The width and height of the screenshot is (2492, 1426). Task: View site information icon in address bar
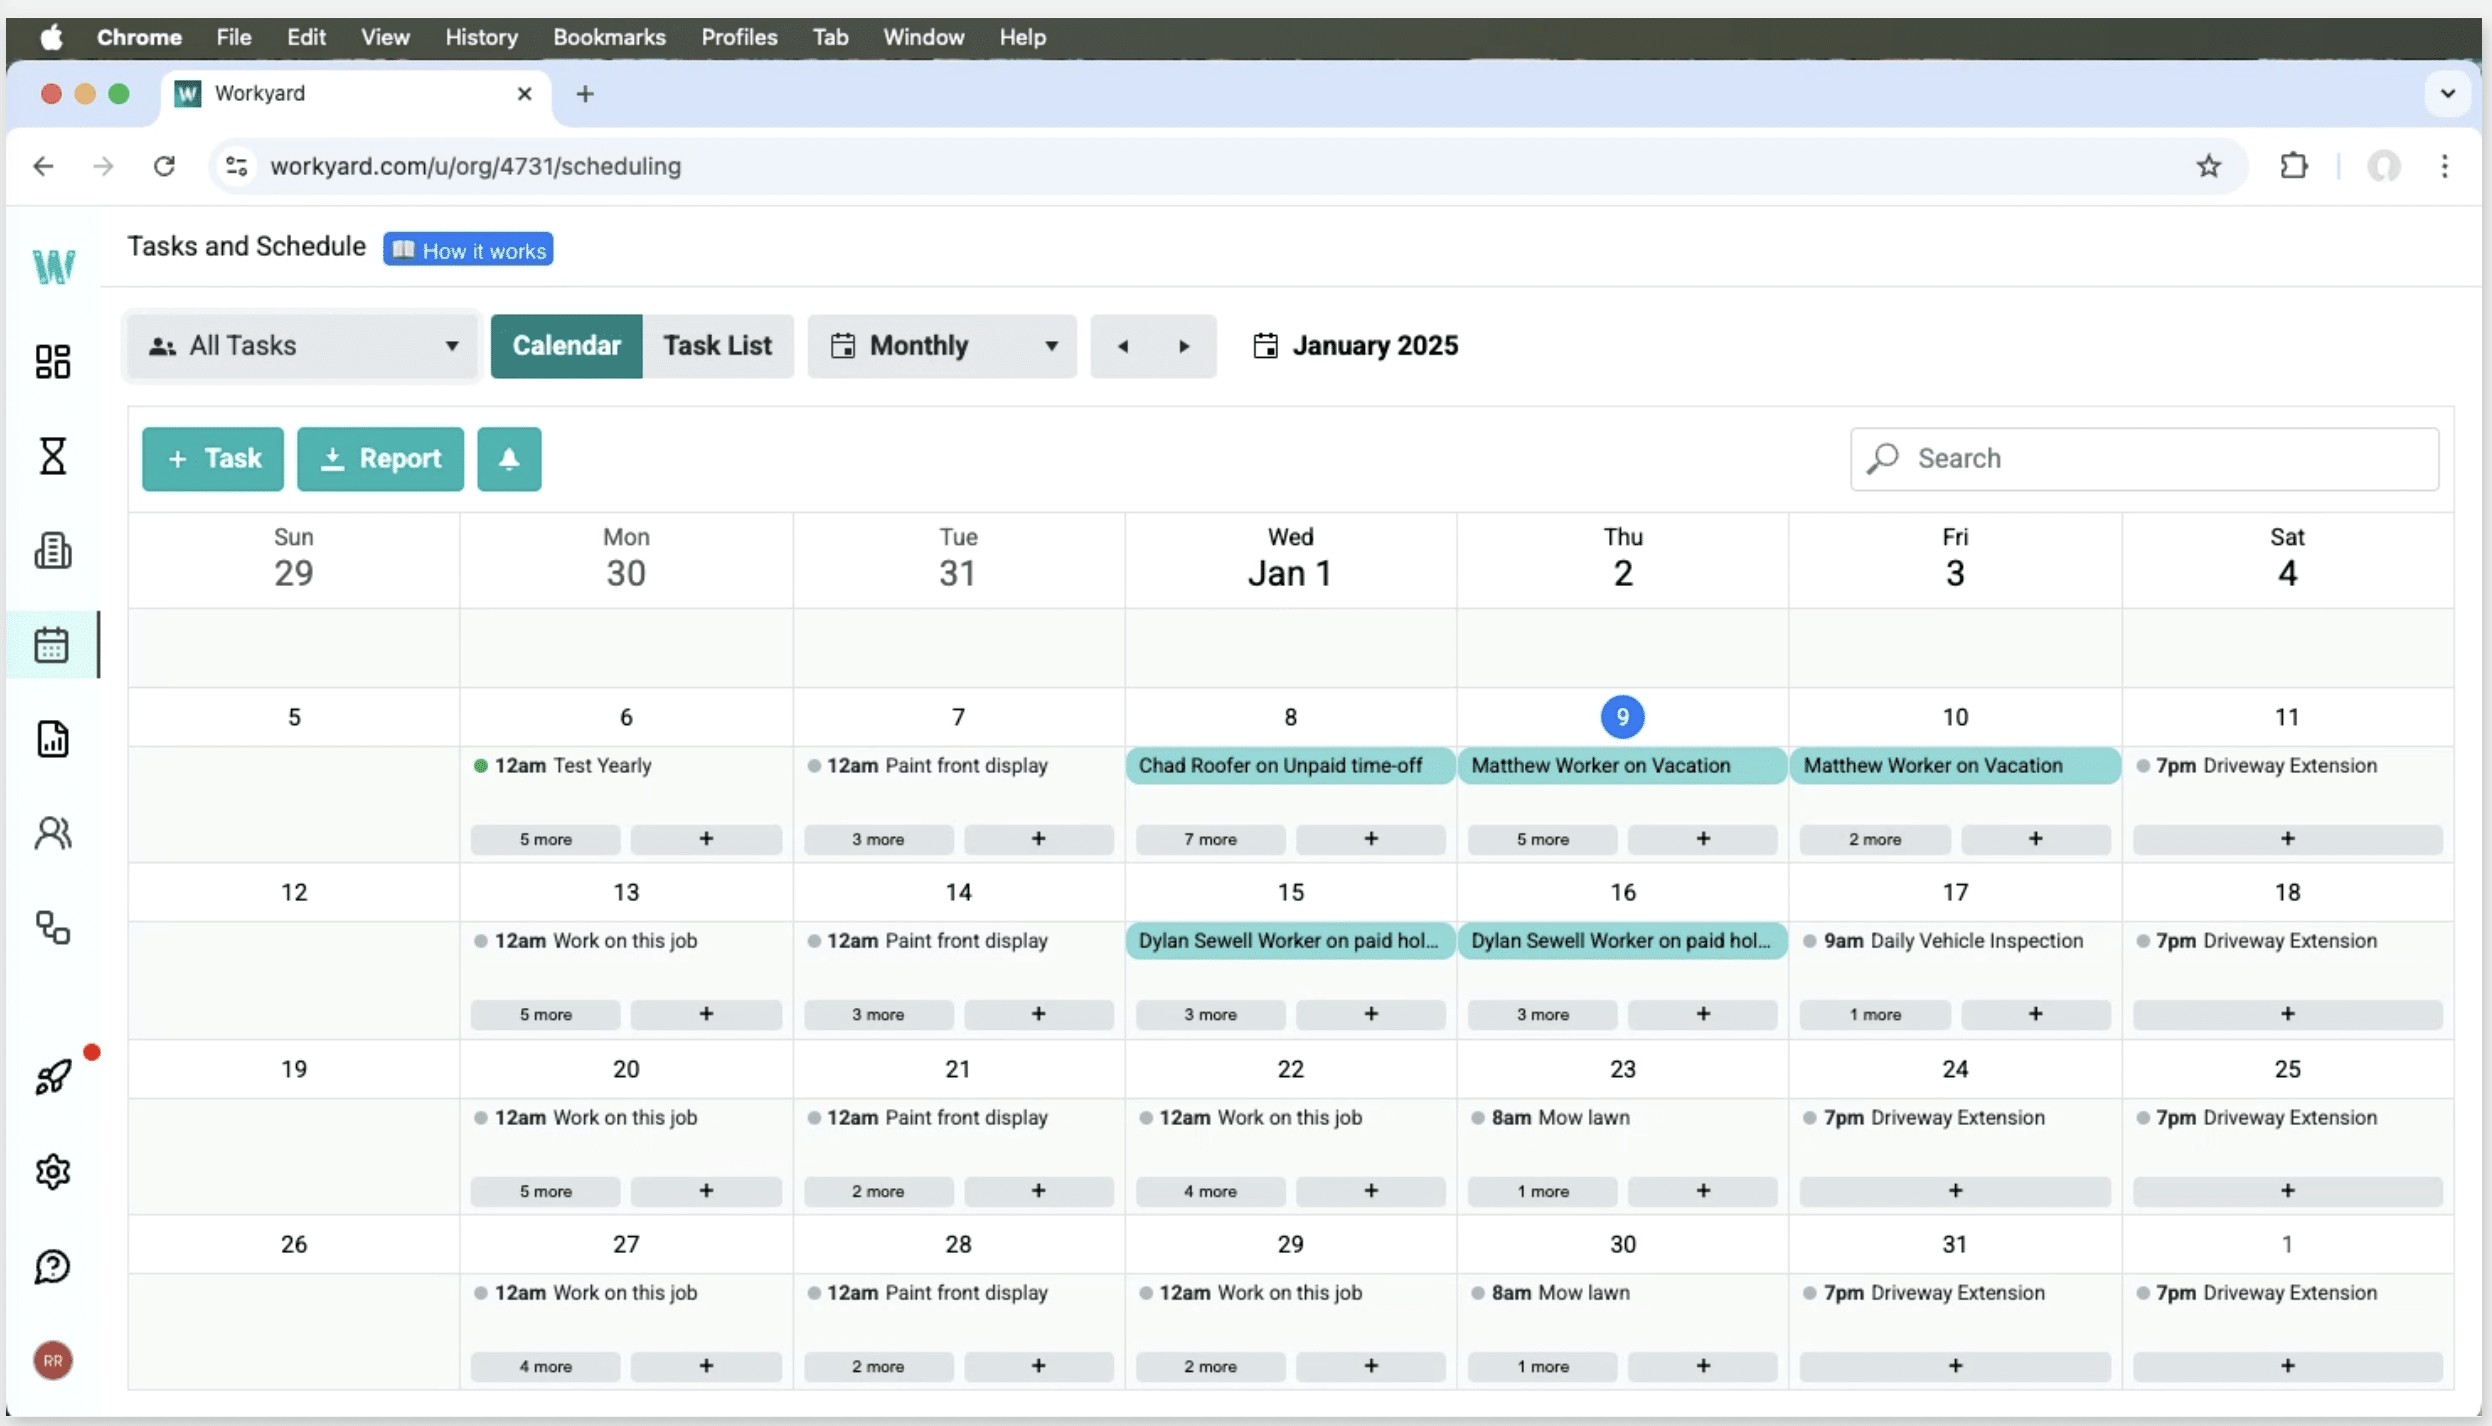click(x=236, y=166)
